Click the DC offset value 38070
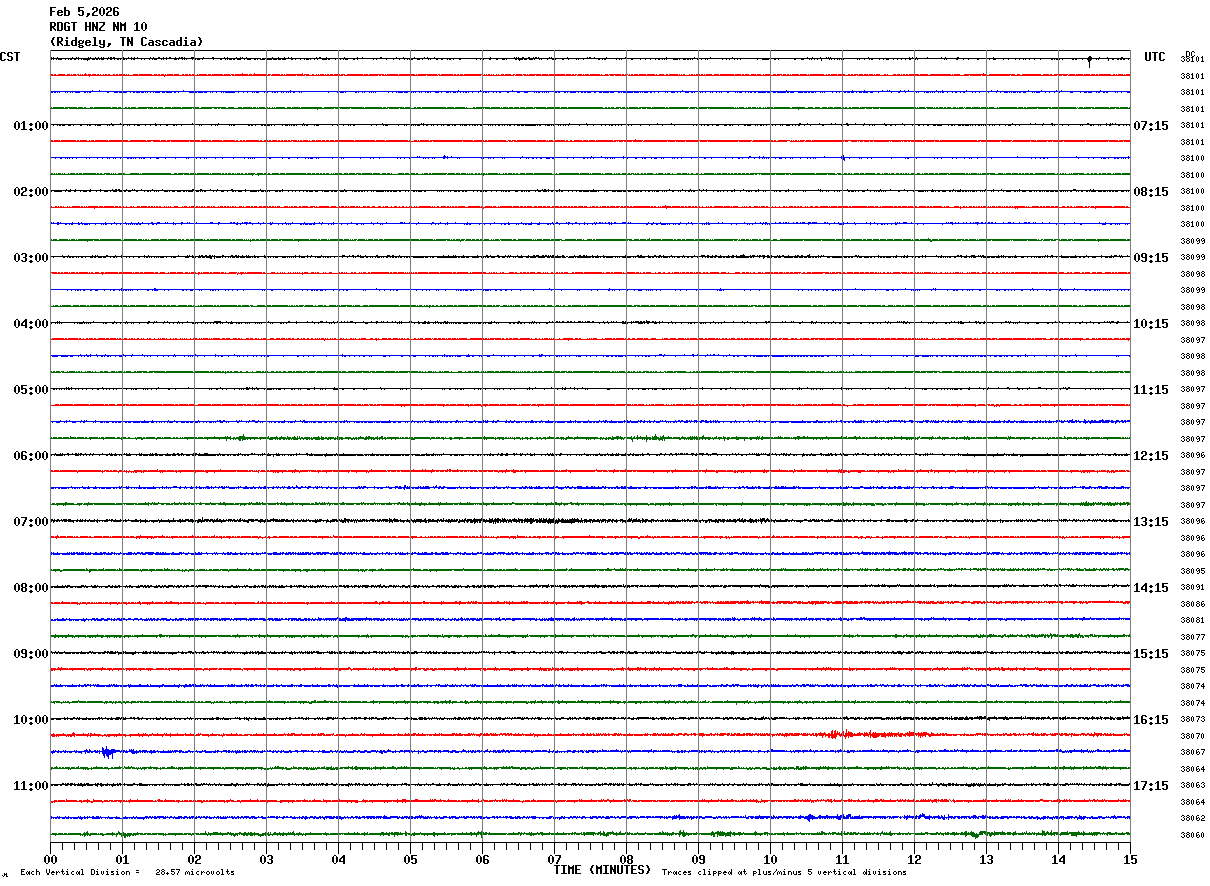Screen dimensions: 1210x886 coord(1192,736)
